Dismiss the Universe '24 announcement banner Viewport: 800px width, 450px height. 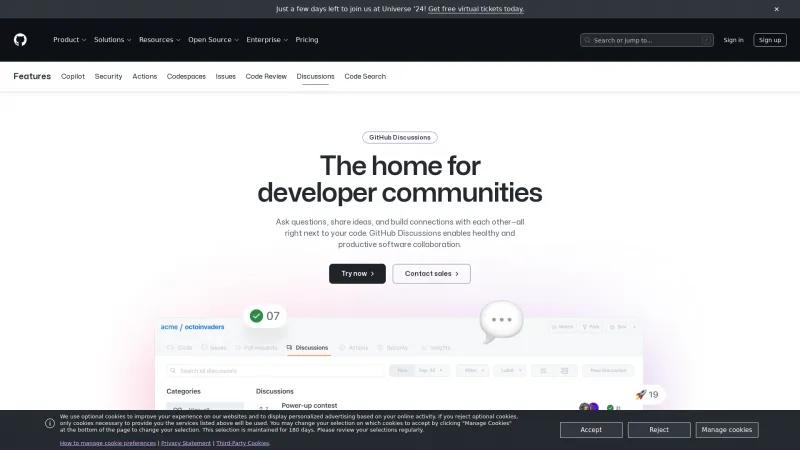pos(777,9)
